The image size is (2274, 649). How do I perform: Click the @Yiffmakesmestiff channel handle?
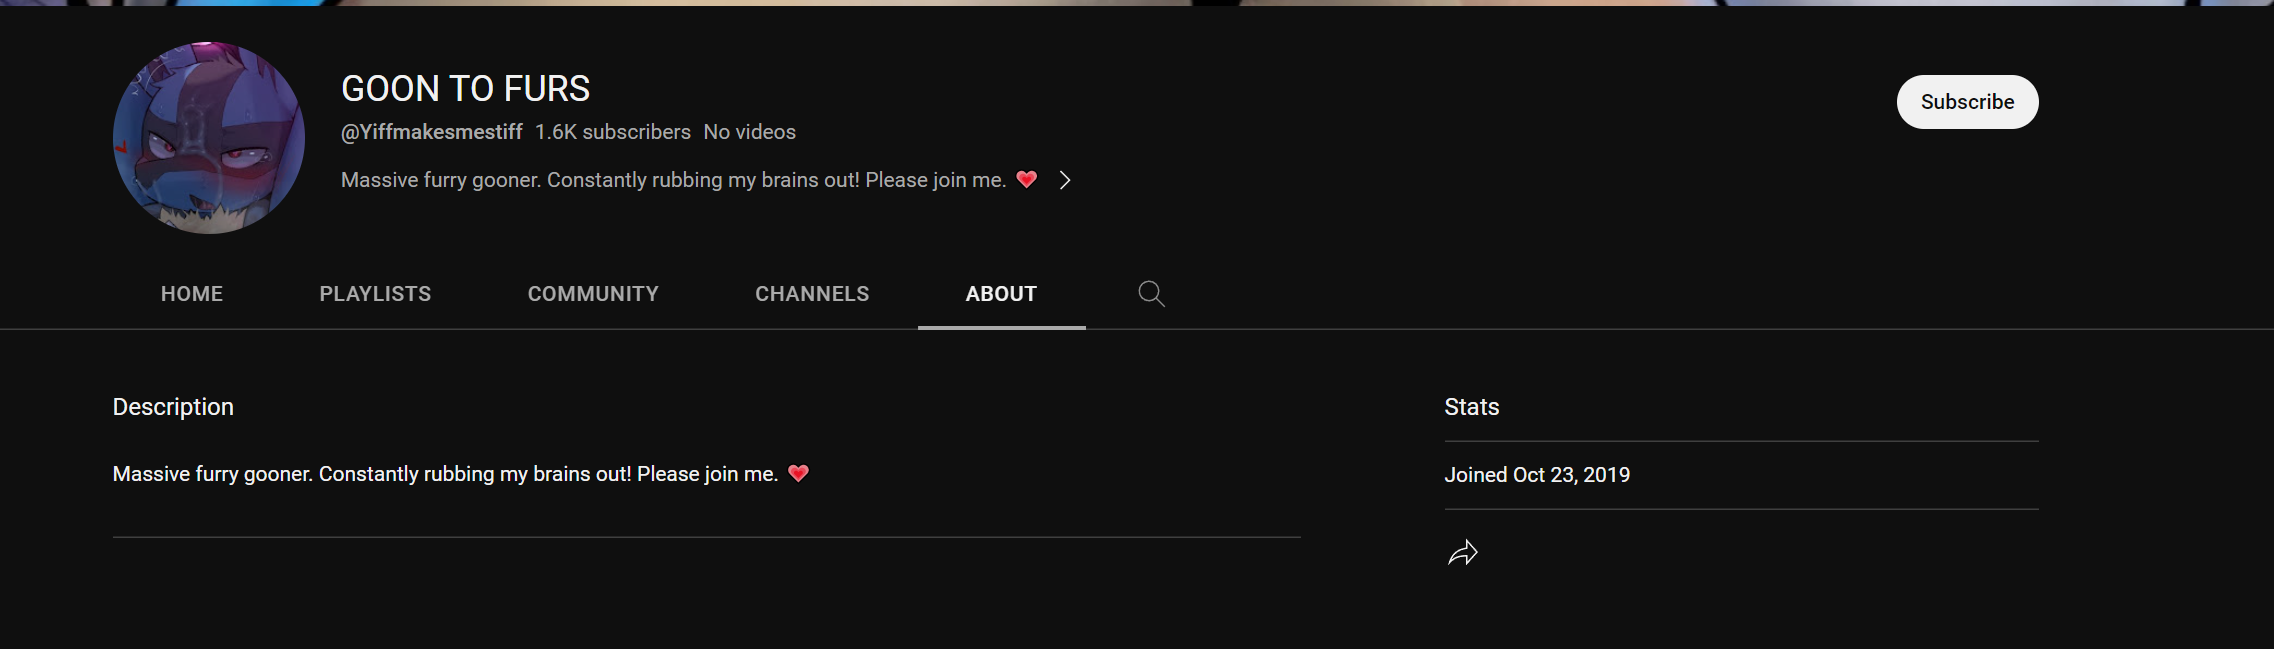click(x=432, y=132)
